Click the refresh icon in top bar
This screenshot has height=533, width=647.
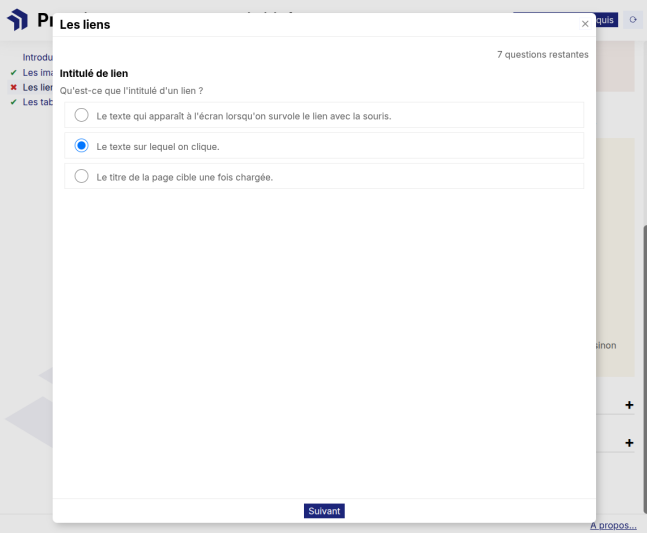tap(633, 20)
